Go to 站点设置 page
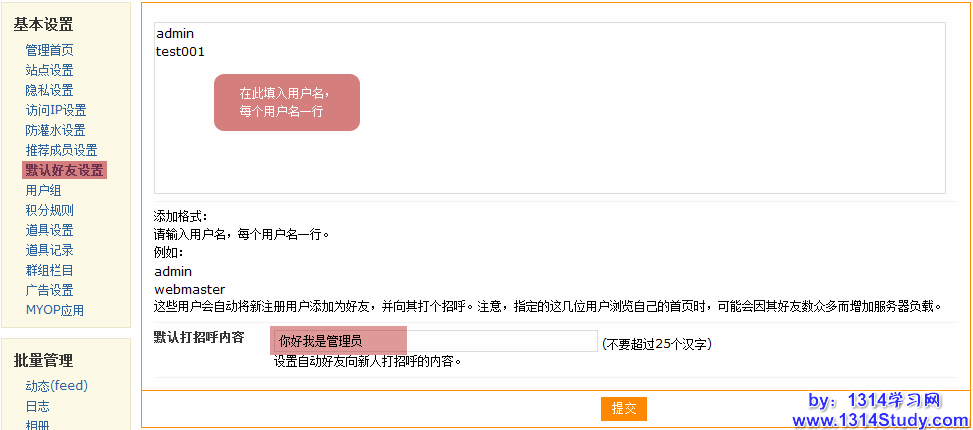 [x=49, y=70]
